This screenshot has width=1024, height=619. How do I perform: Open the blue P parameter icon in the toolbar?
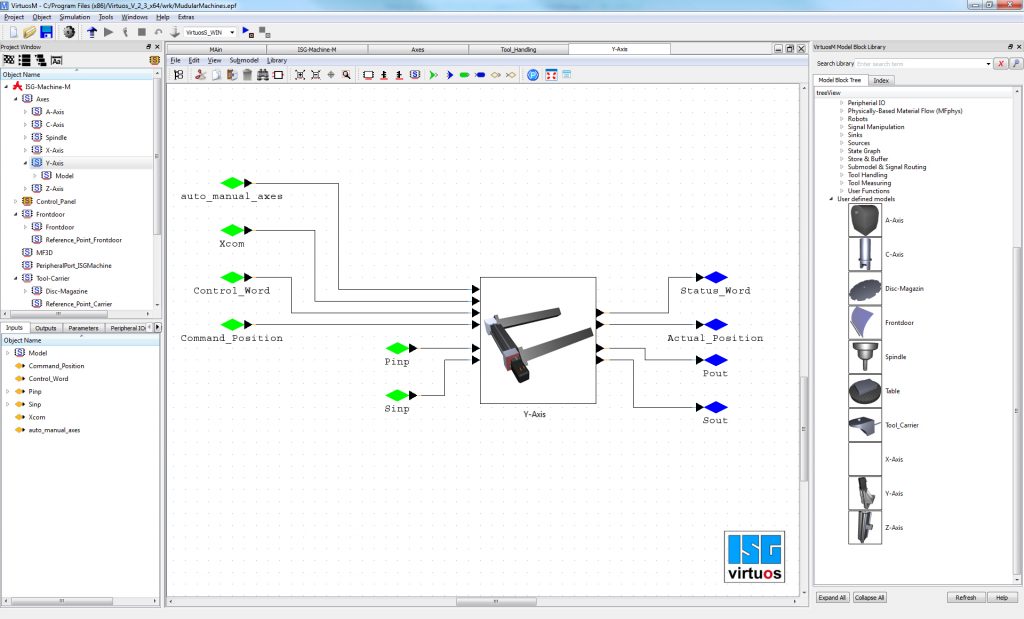532,75
